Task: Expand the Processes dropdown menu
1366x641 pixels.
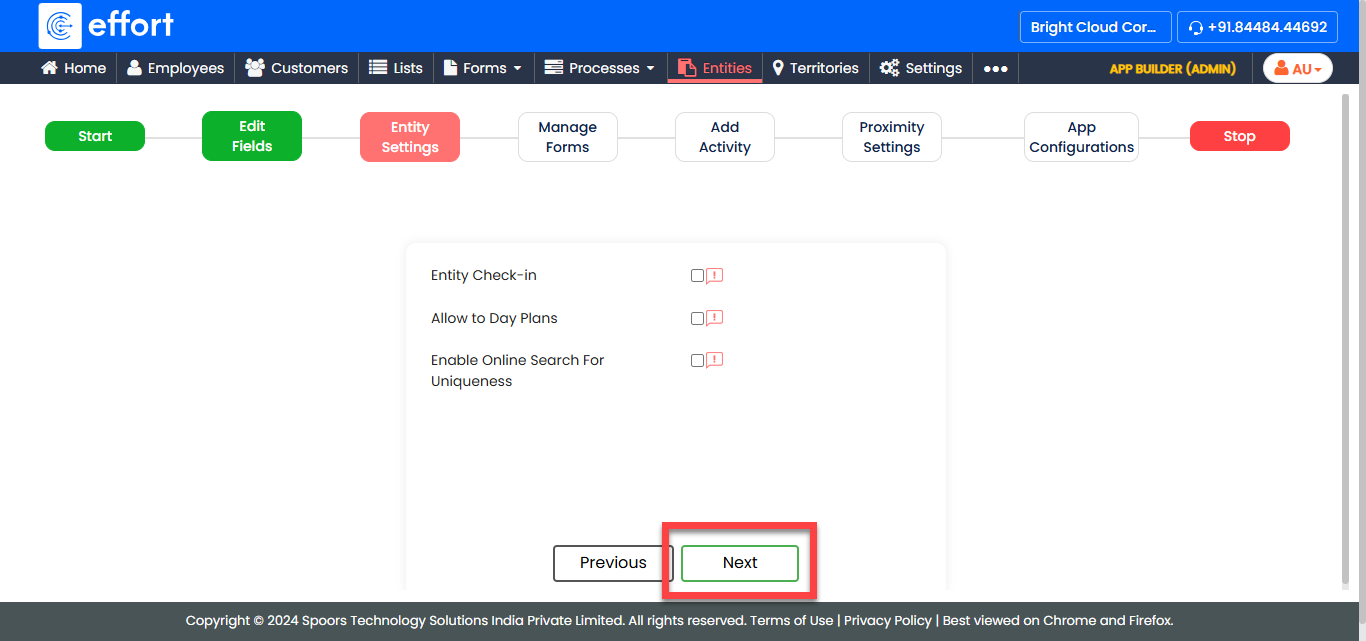Action: 599,68
